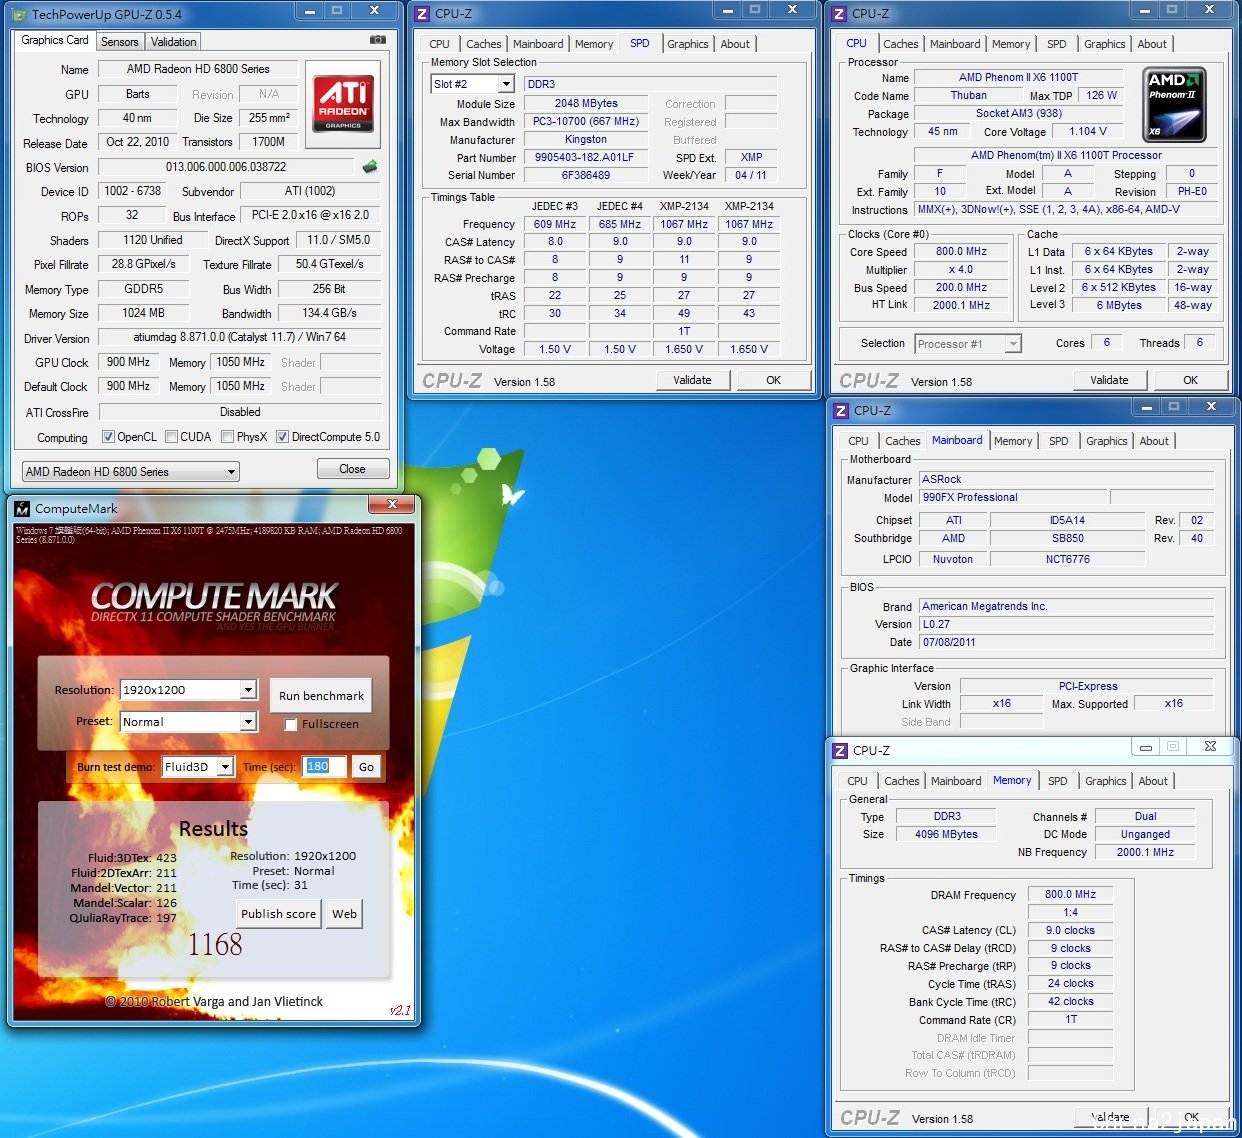The width and height of the screenshot is (1242, 1138).
Task: Switch to the Sensors tab in GPU-Z
Action: click(x=120, y=42)
